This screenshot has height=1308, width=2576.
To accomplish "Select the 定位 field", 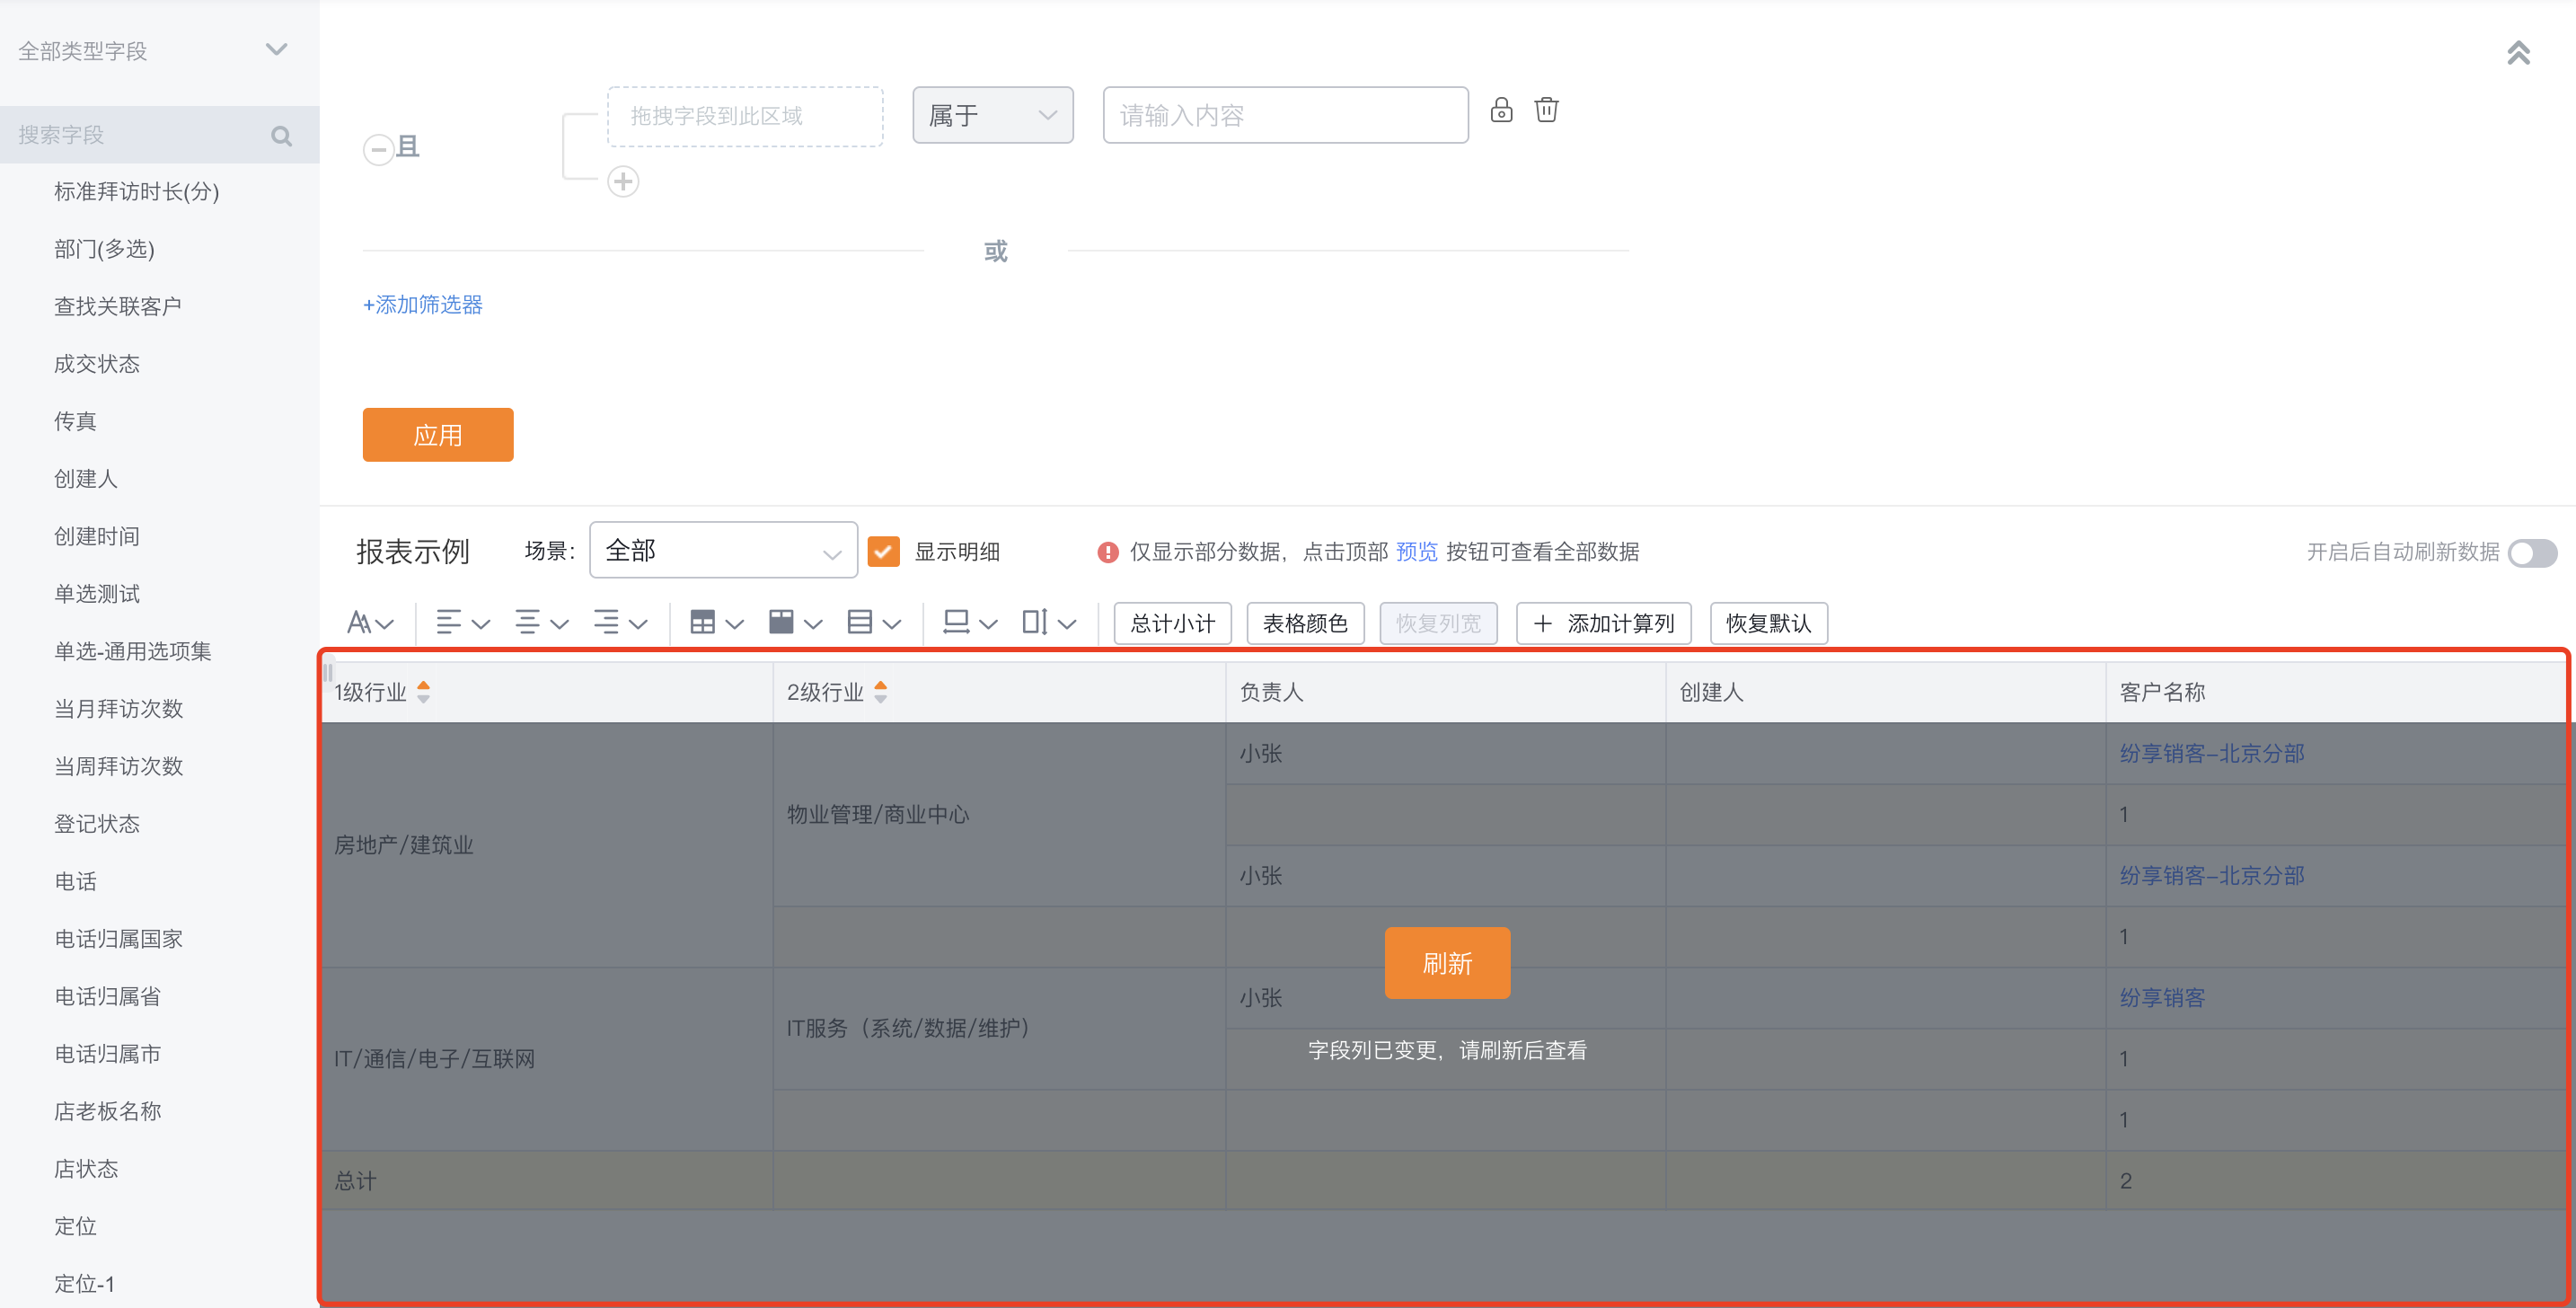I will pyautogui.click(x=75, y=1226).
